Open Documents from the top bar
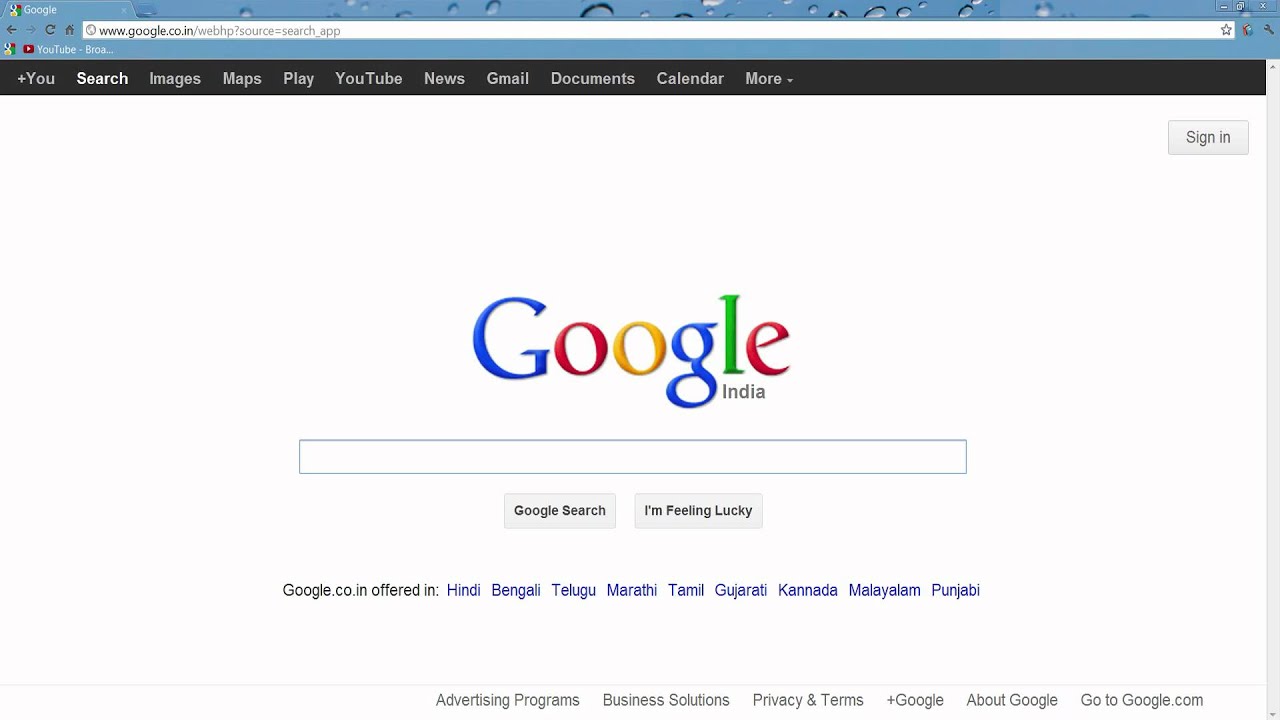 pyautogui.click(x=593, y=78)
